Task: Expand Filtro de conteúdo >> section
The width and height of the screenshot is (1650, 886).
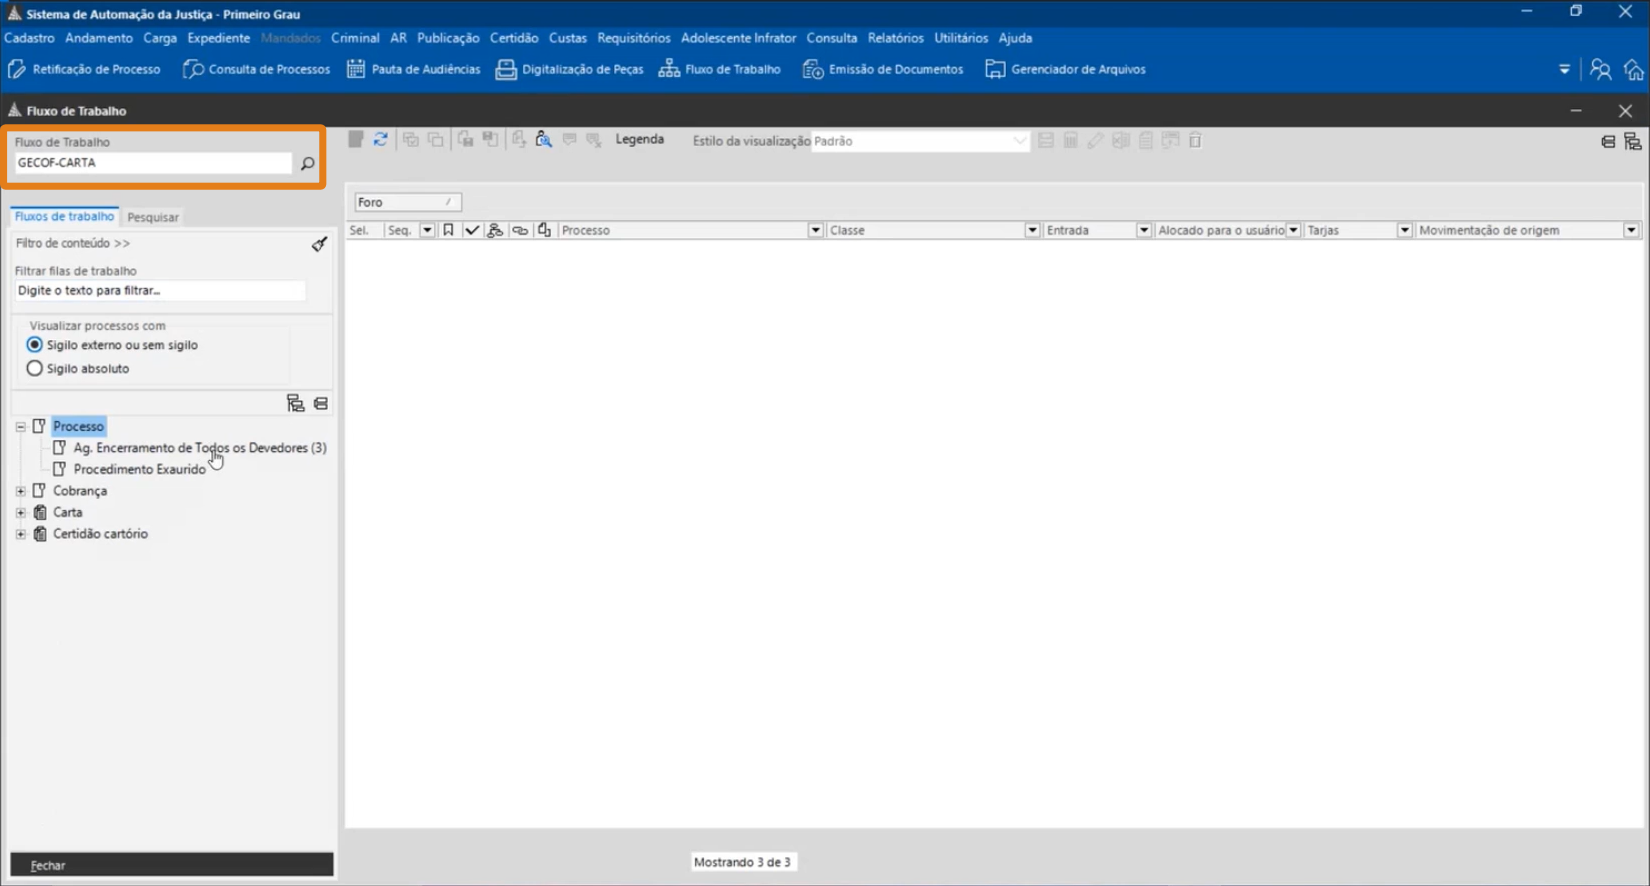Action: (73, 243)
